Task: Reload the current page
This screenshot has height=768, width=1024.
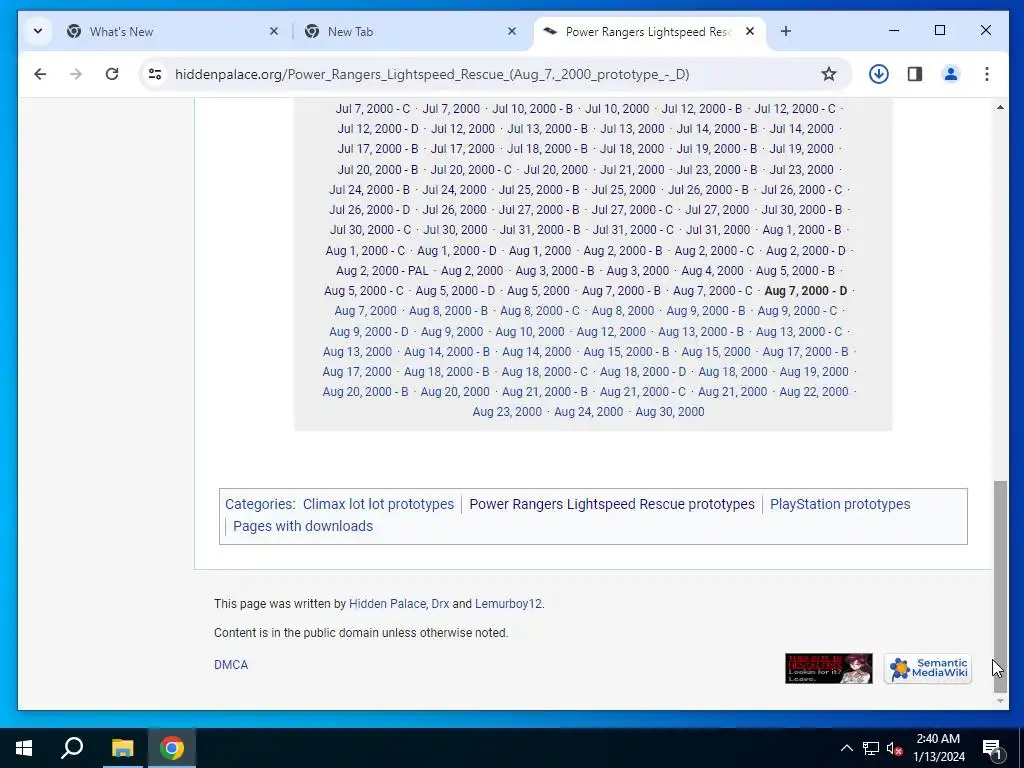Action: (112, 74)
